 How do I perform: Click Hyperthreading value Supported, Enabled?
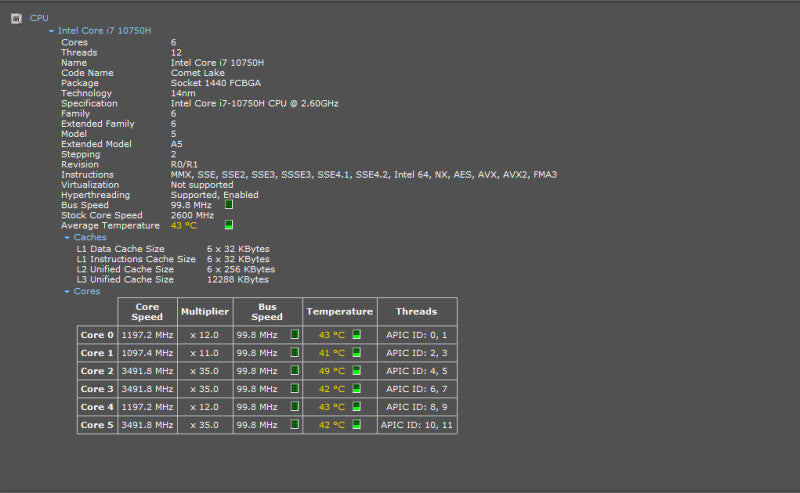(214, 195)
